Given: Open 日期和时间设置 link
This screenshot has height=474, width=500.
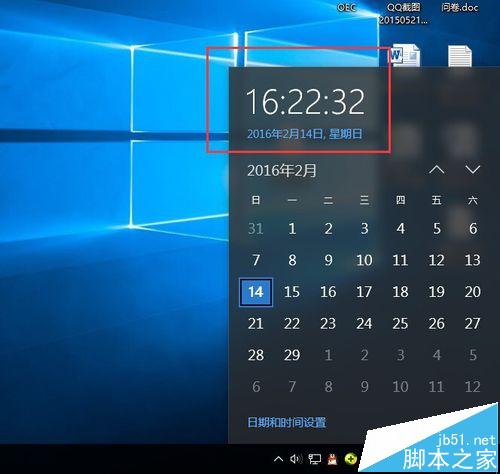Looking at the screenshot, I should tap(287, 422).
